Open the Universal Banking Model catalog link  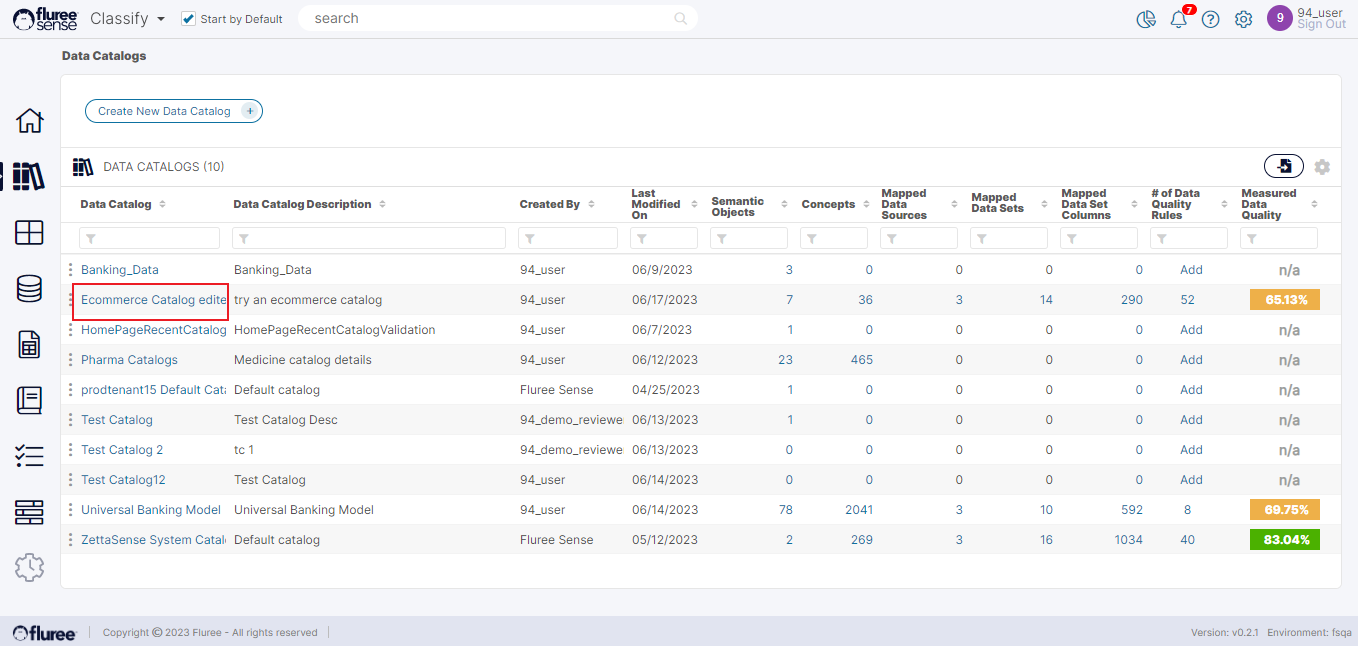pos(151,510)
